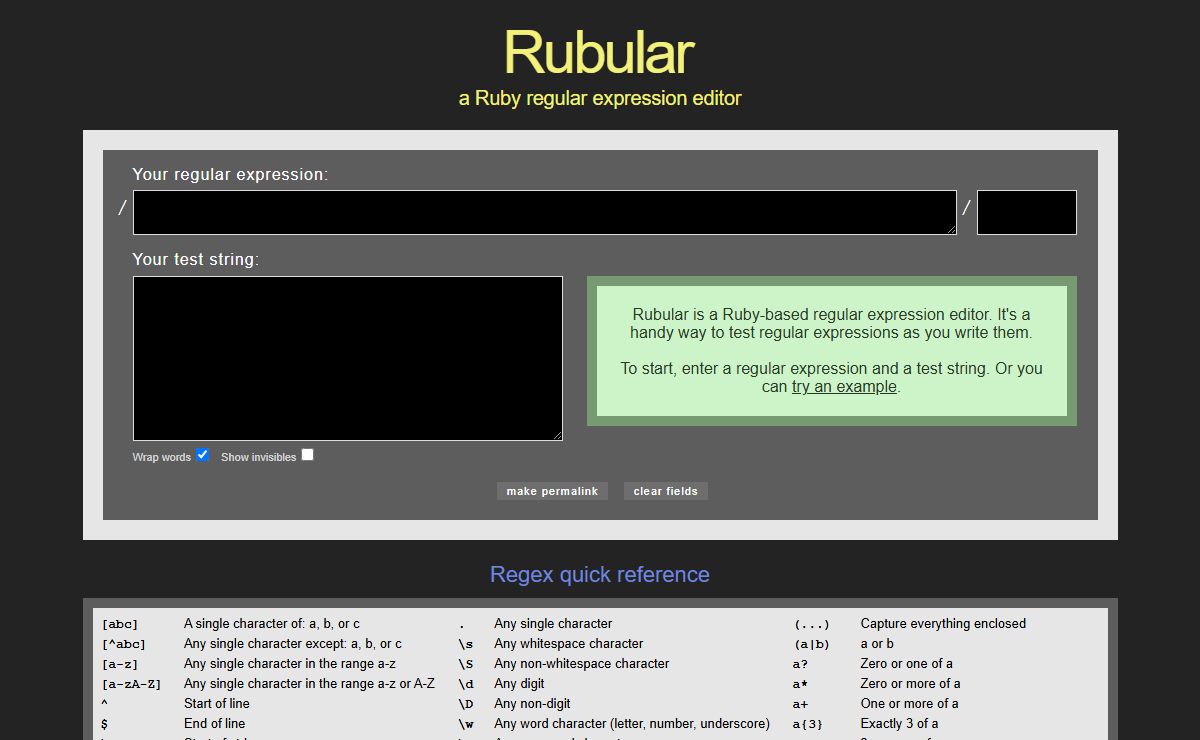Screen dimensions: 1200x740
Task: Click the Rubular title heading
Action: tap(599, 52)
